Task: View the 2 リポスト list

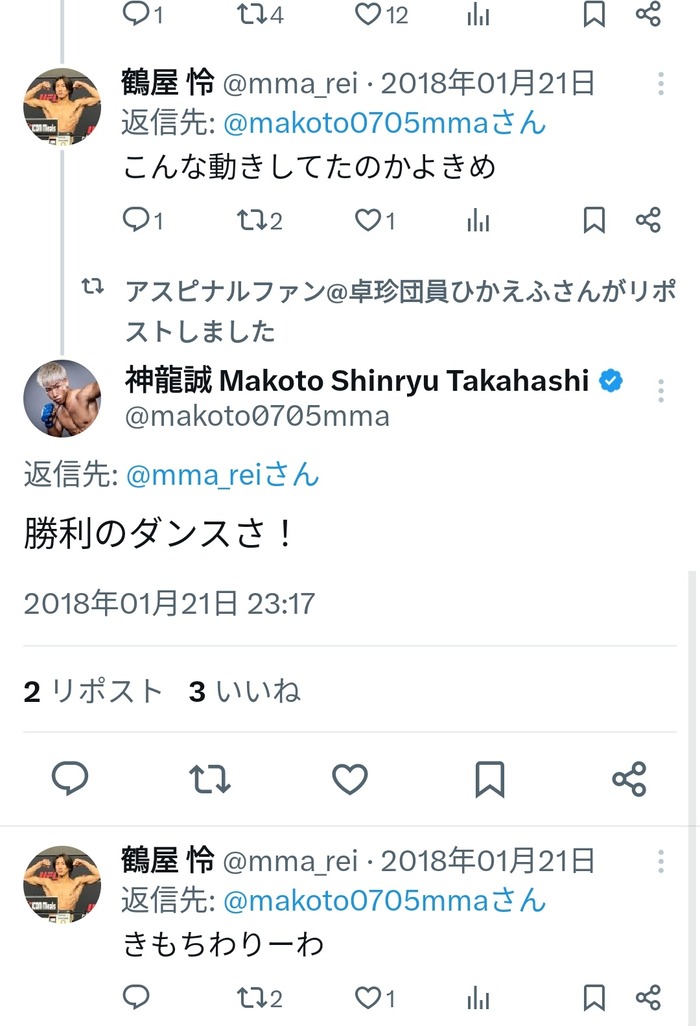Action: click(x=93, y=691)
